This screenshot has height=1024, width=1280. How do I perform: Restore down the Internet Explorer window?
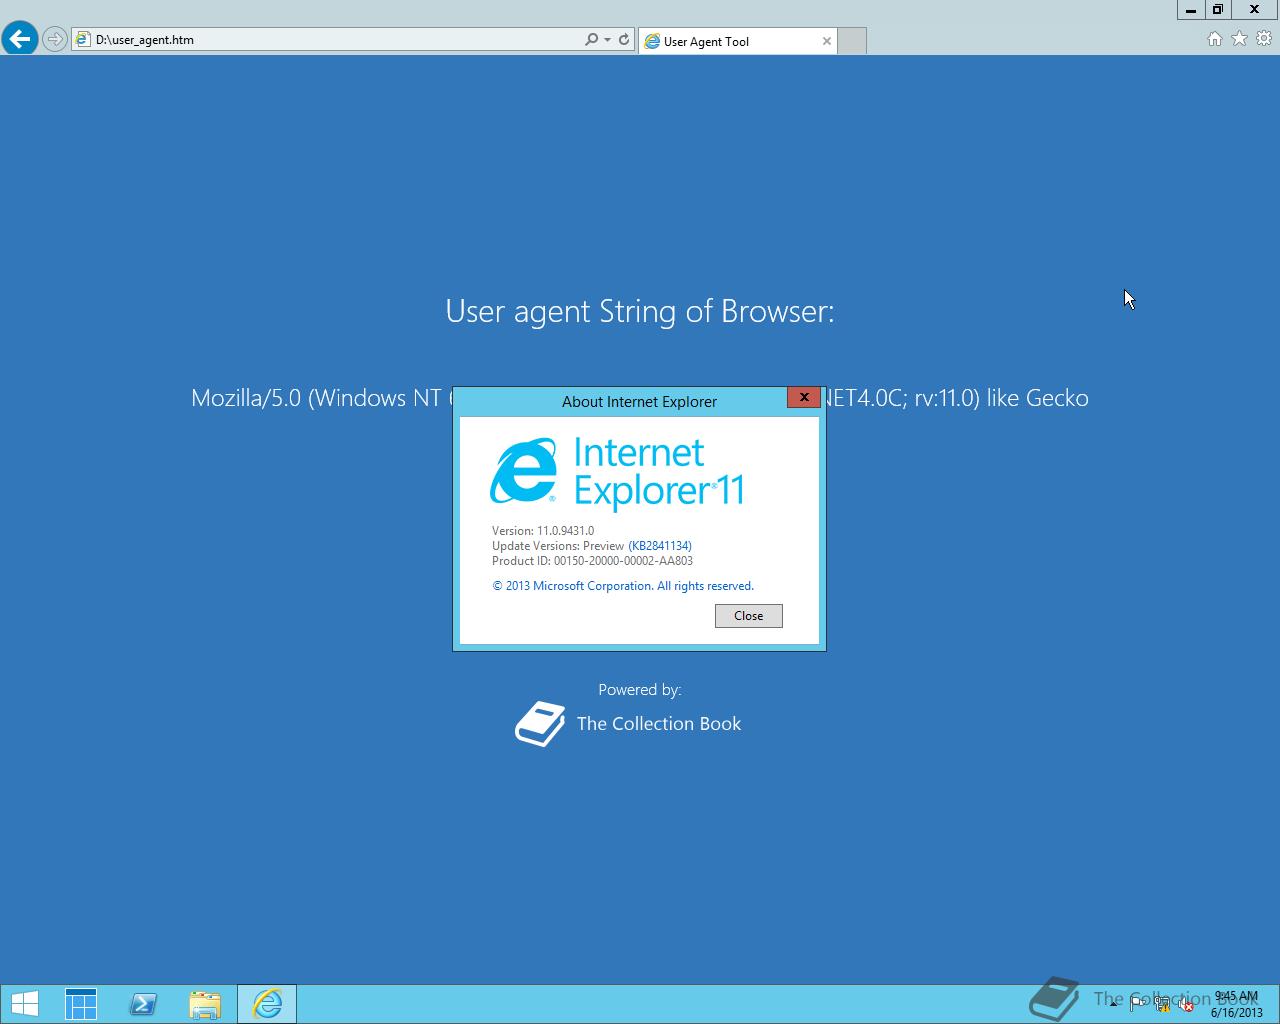(x=1218, y=9)
